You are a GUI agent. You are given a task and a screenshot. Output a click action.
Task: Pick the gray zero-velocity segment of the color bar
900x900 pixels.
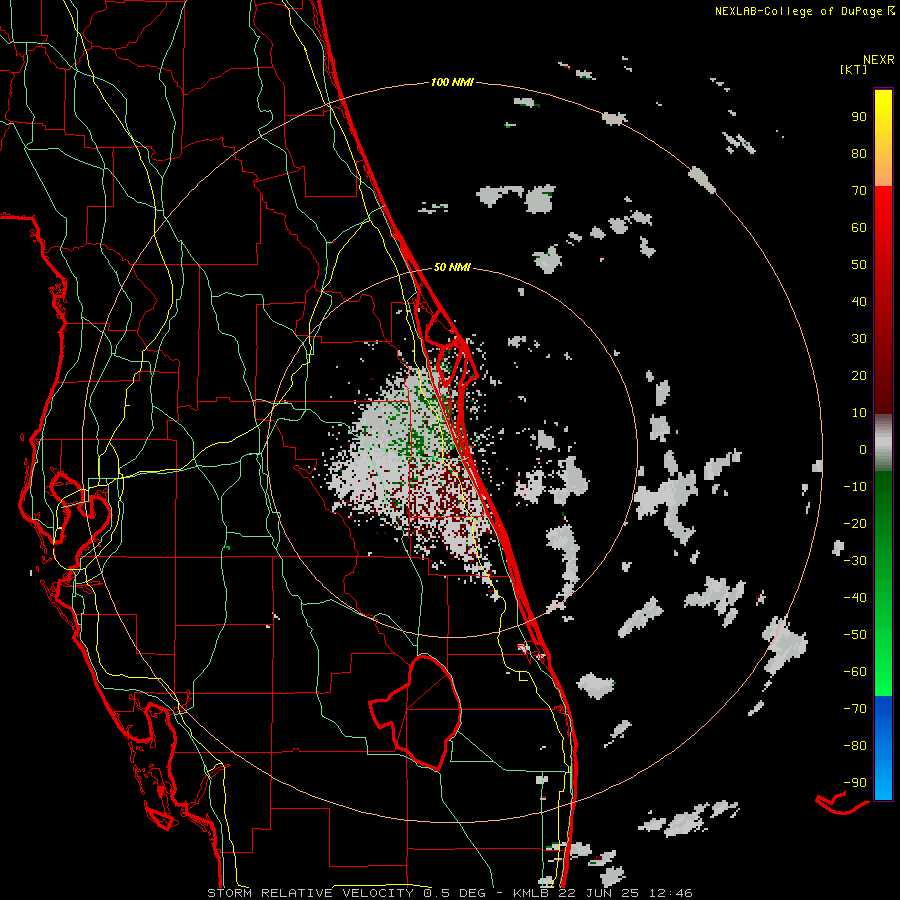click(x=883, y=443)
